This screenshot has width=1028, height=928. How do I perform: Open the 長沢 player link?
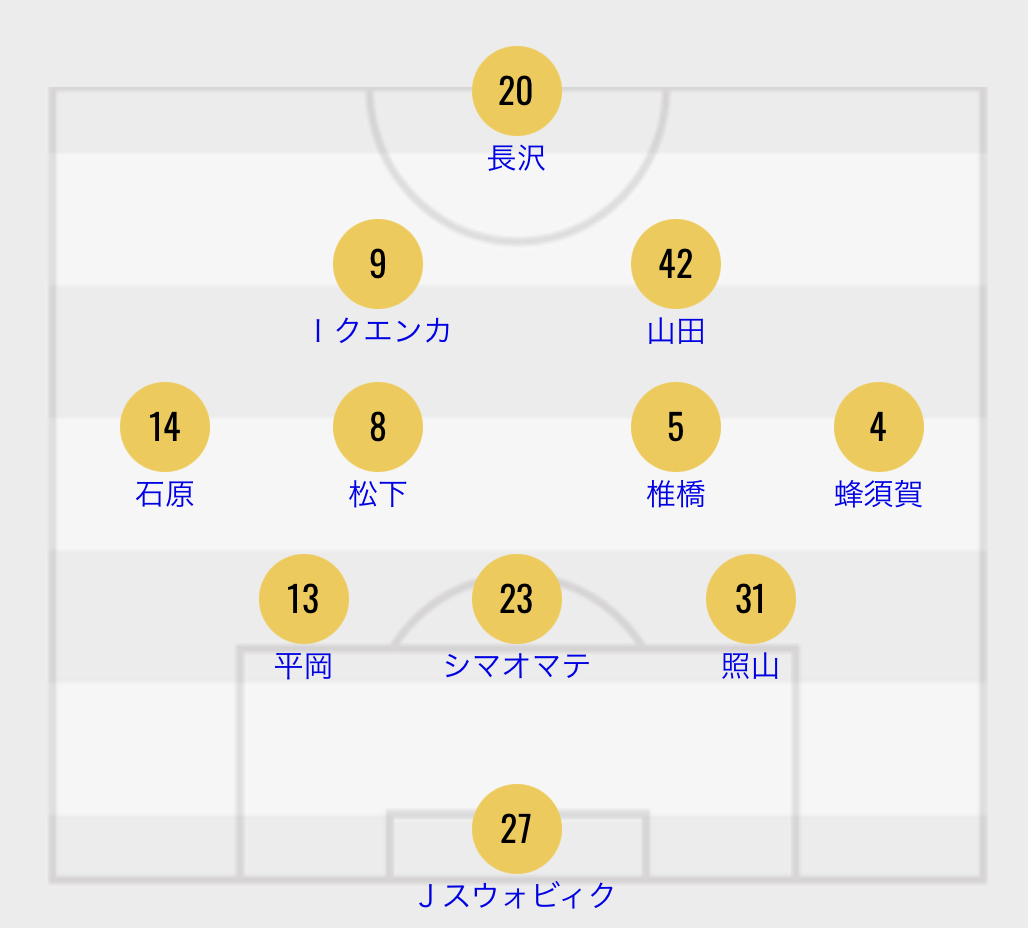tap(516, 159)
